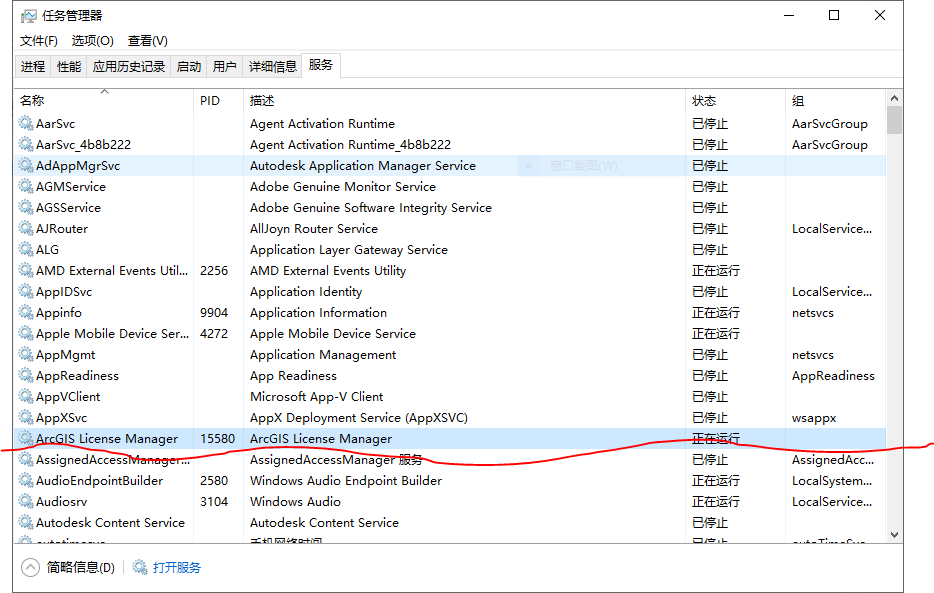
Task: Open Services via the 打开服务 link
Action: [175, 567]
